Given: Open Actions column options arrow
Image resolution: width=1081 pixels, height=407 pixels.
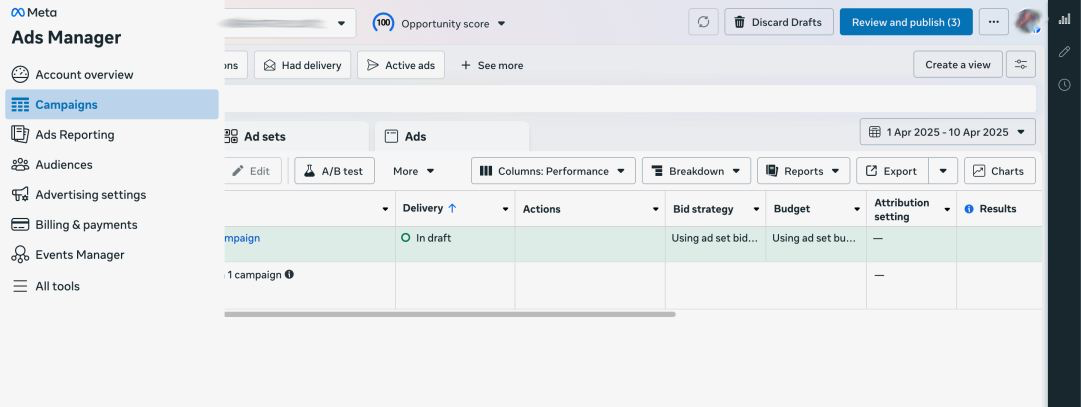Looking at the screenshot, I should [x=656, y=209].
